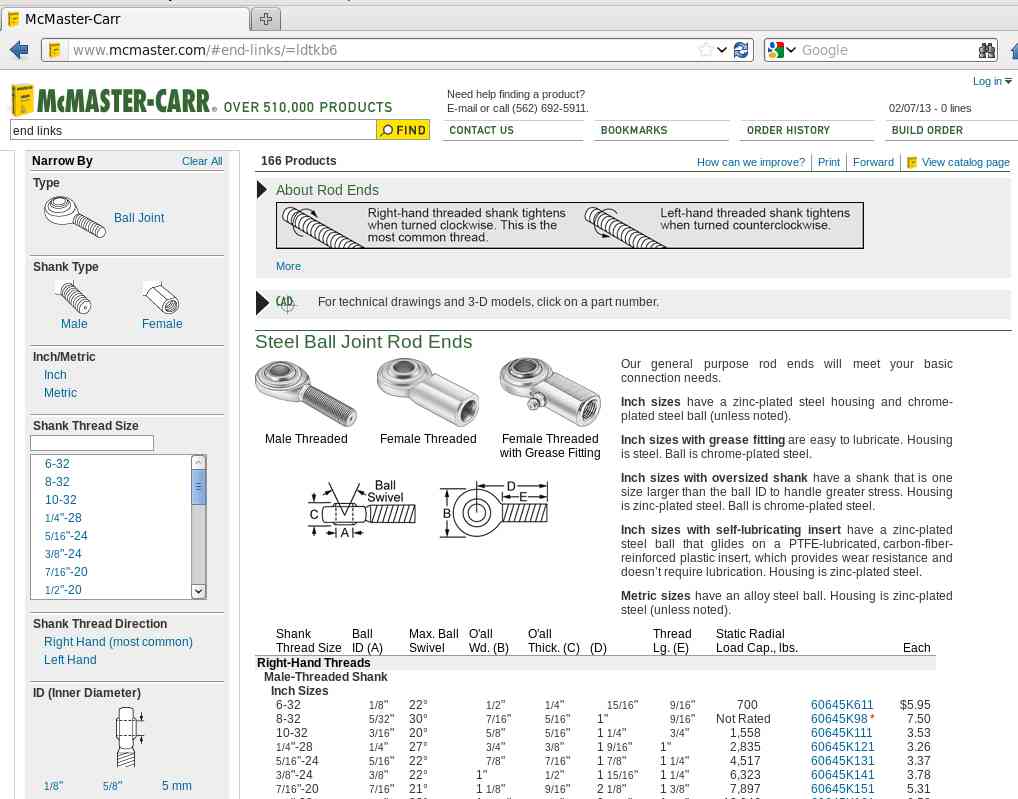
Task: Select 10-32 in thread size list
Action: (60, 500)
